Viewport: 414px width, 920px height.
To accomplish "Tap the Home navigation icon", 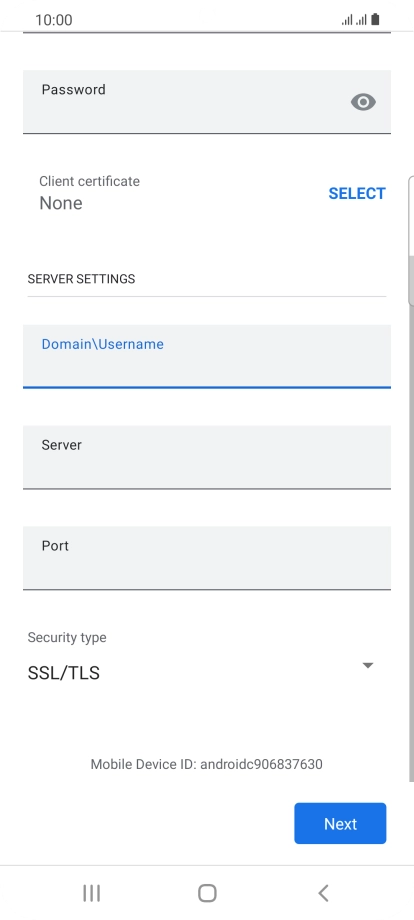I will 207,893.
